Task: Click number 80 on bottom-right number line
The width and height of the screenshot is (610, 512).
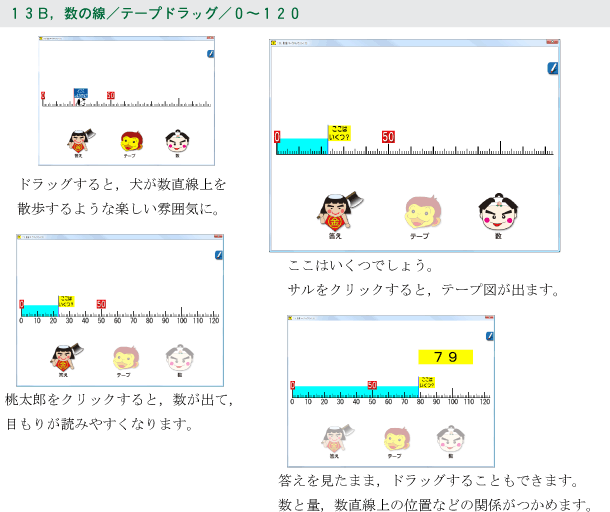Action: 420,402
